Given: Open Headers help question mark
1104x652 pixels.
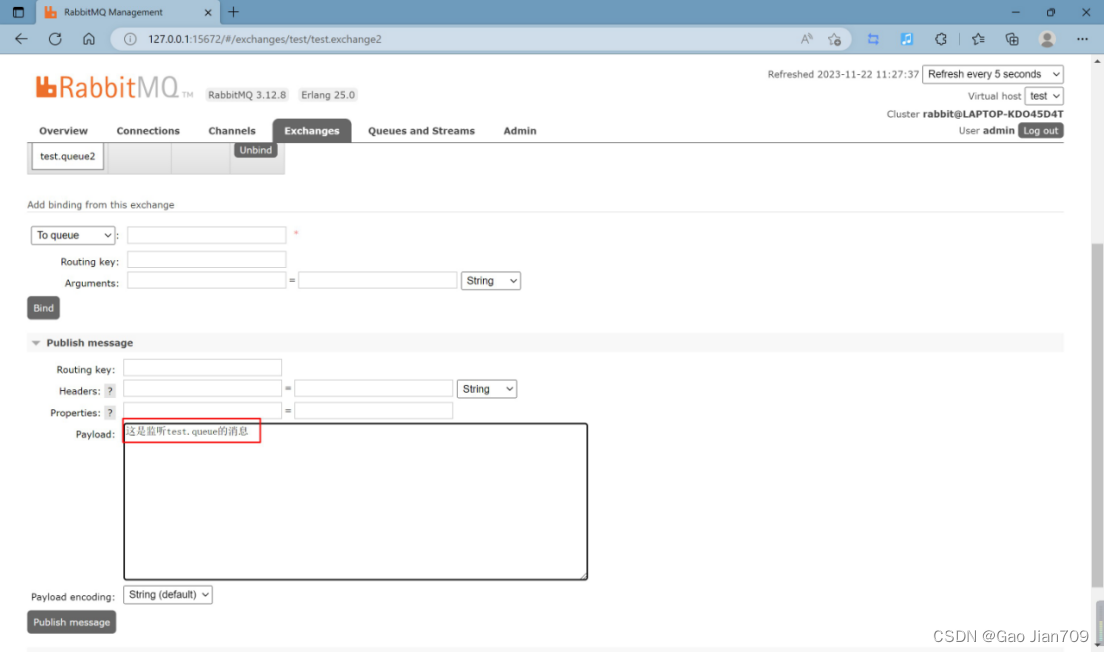Looking at the screenshot, I should coord(110,391).
